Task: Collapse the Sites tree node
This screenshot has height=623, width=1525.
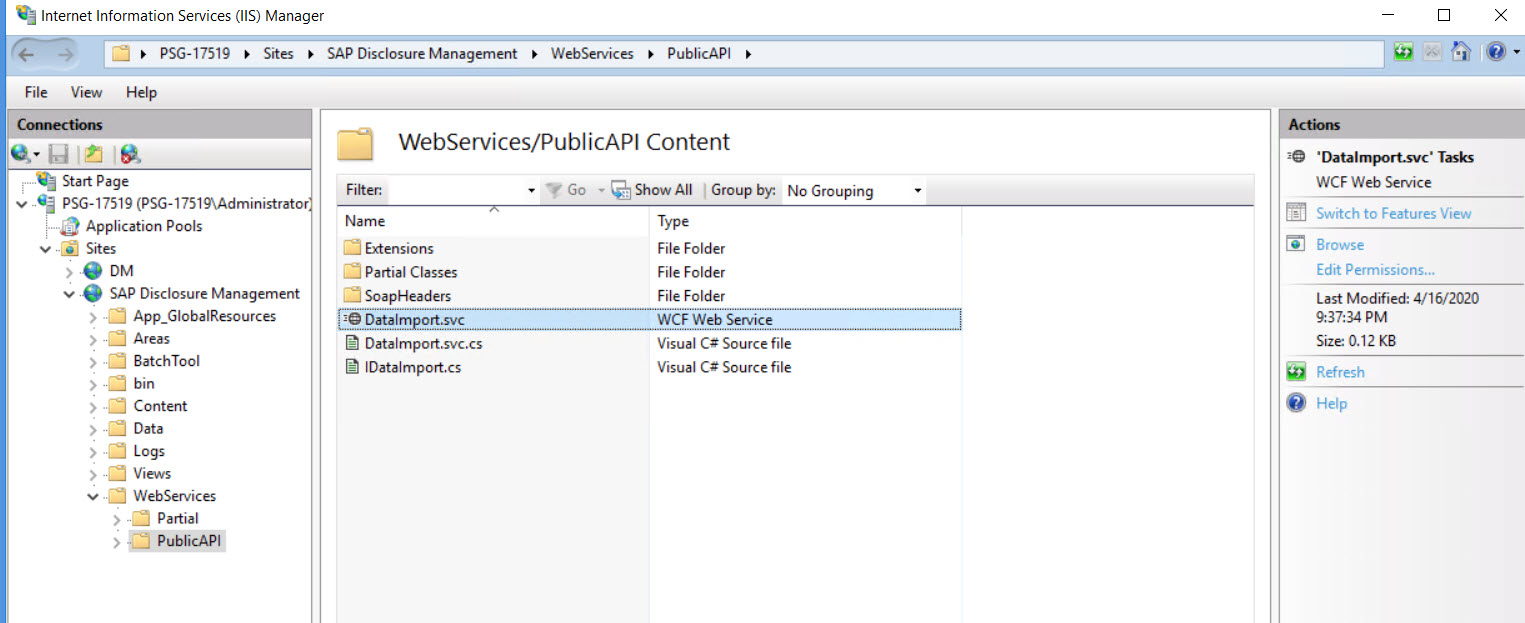Action: [46, 249]
